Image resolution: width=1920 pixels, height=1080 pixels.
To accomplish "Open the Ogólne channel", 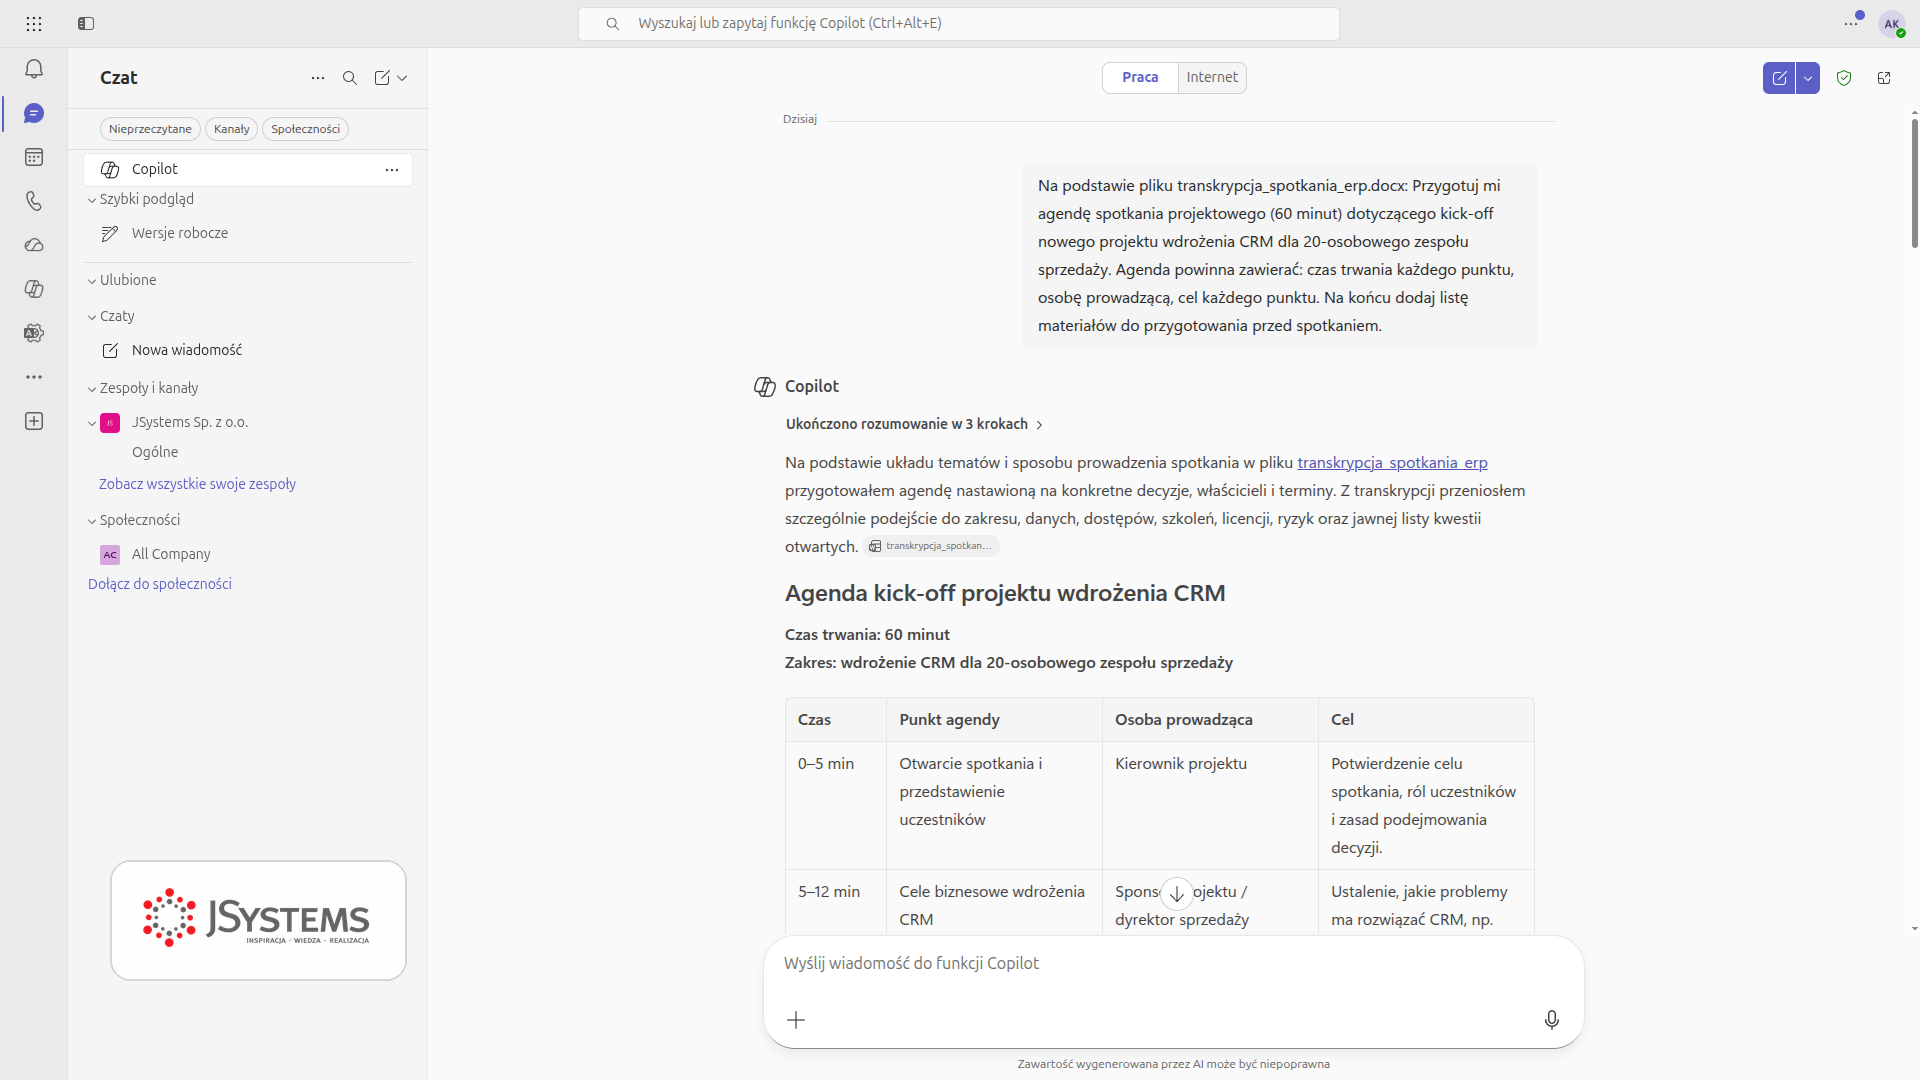I will coord(155,453).
